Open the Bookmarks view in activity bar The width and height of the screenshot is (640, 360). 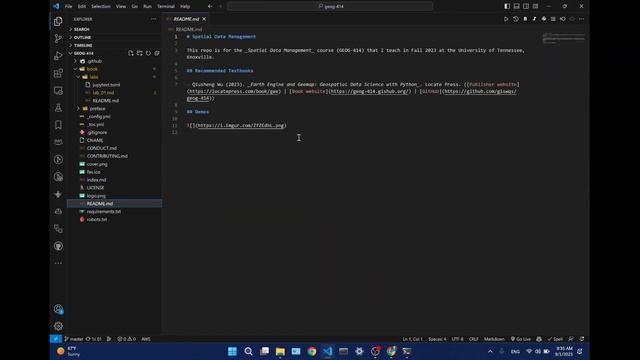point(58,125)
